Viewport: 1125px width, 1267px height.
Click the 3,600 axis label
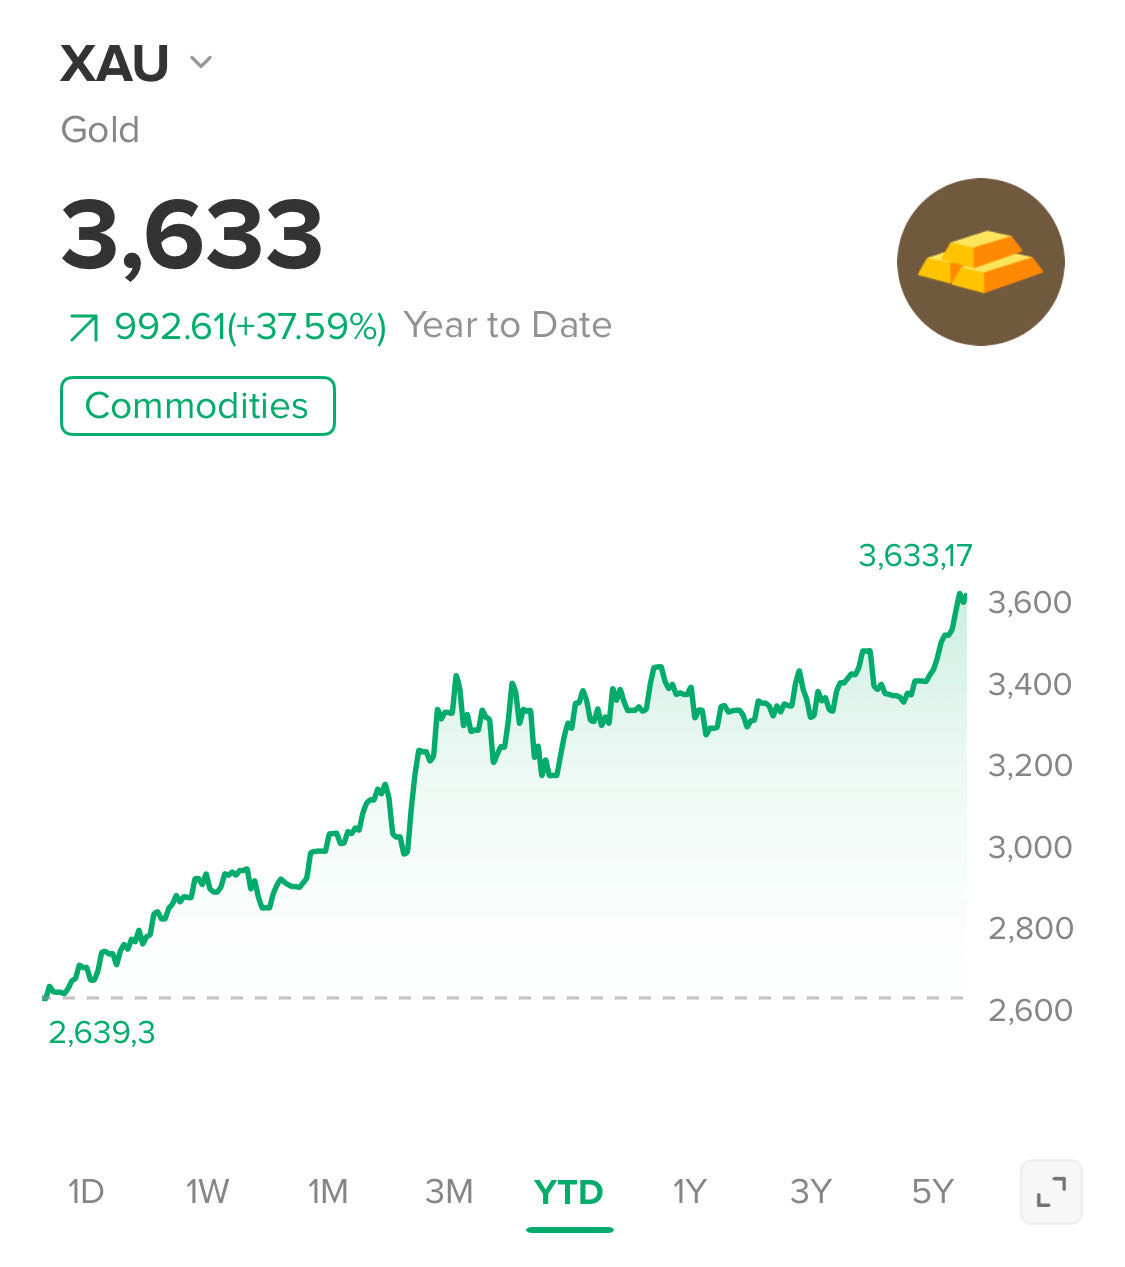coord(1029,602)
